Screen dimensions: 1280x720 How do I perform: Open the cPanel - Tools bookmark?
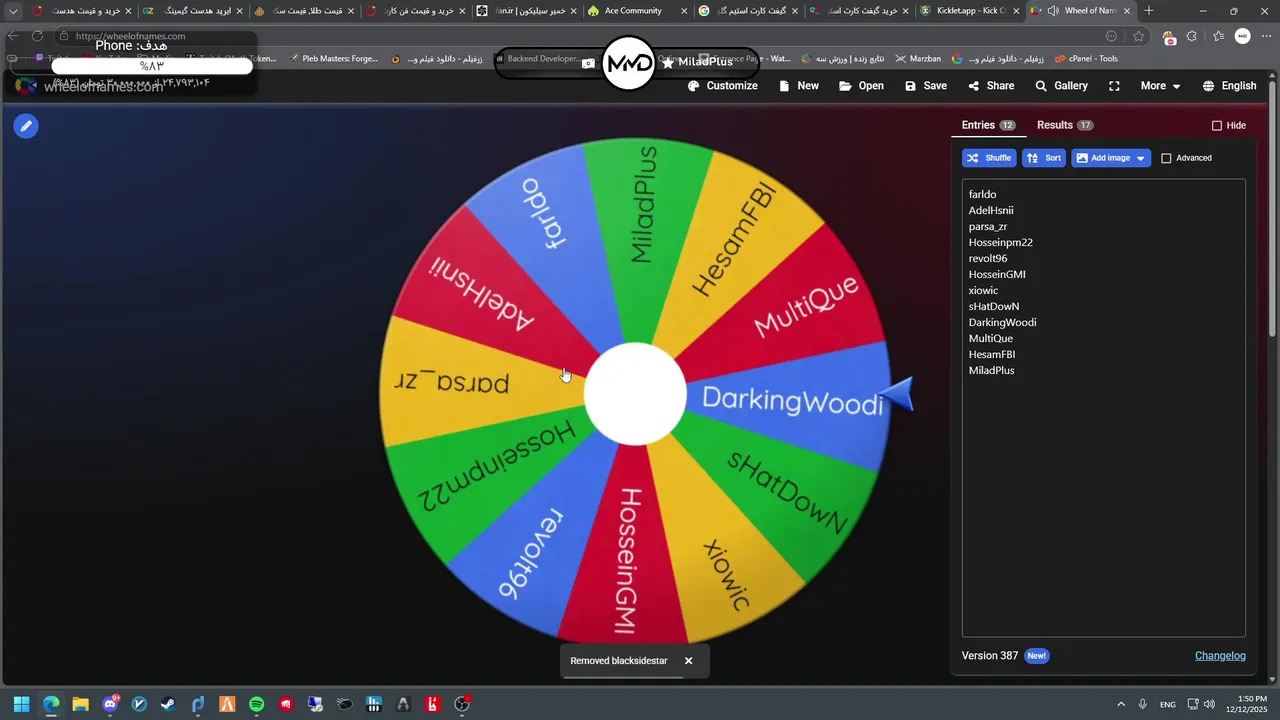tap(1086, 59)
